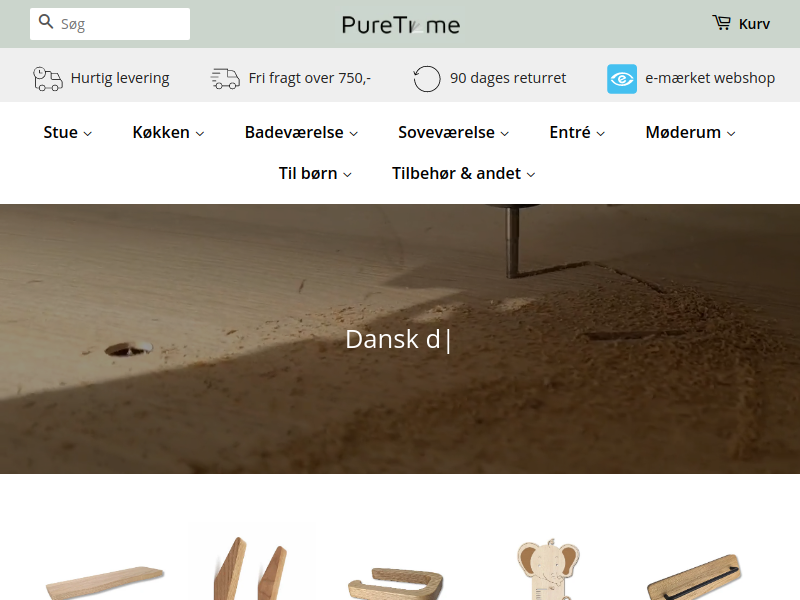The width and height of the screenshot is (800, 600).
Task: Click the 90 dages returret arrow icon
Action: pos(427,79)
